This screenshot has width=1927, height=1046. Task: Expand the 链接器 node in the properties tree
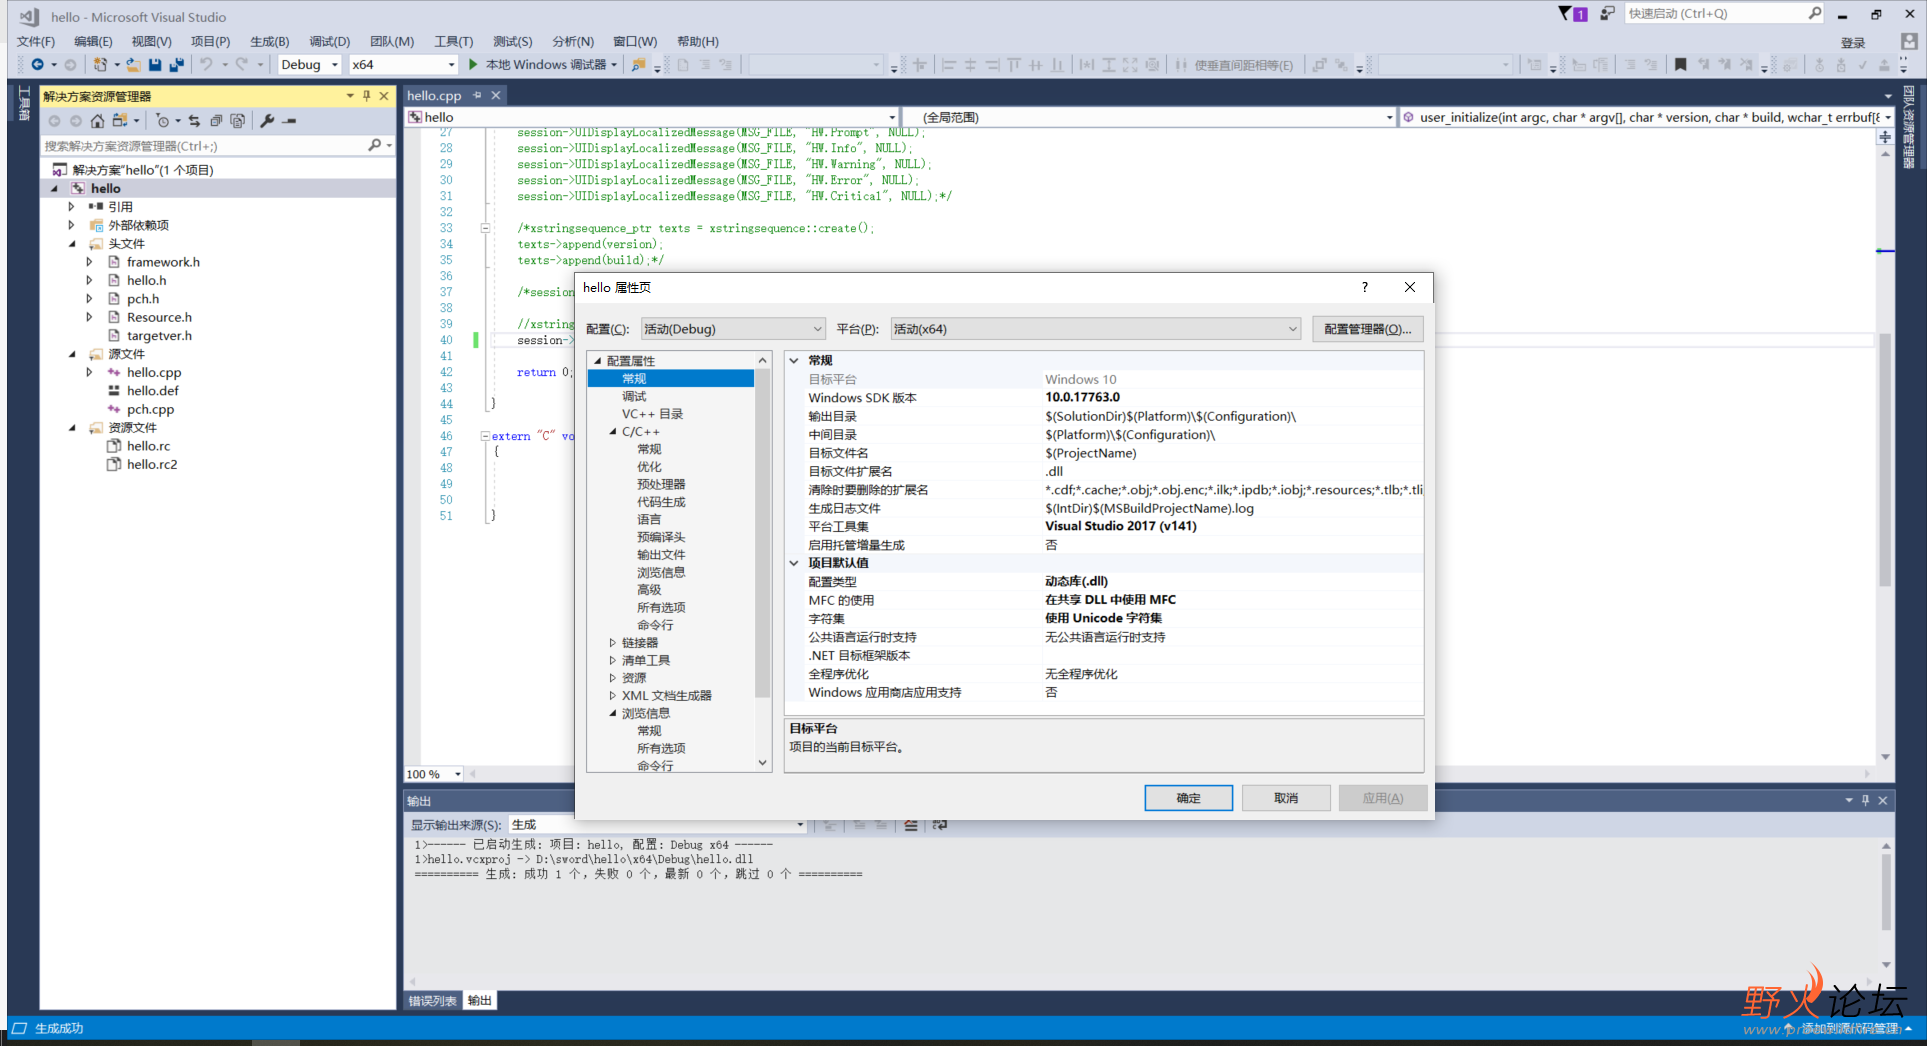[613, 643]
